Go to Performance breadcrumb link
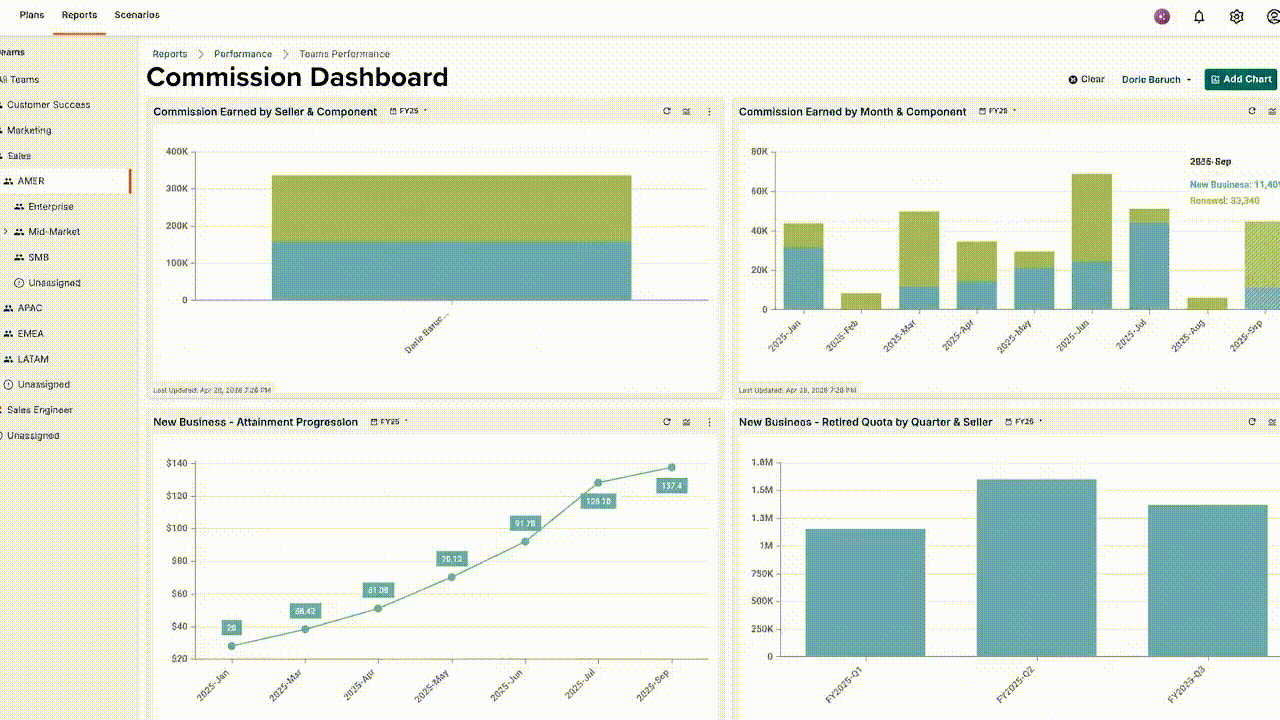This screenshot has width=1280, height=720. pyautogui.click(x=243, y=54)
